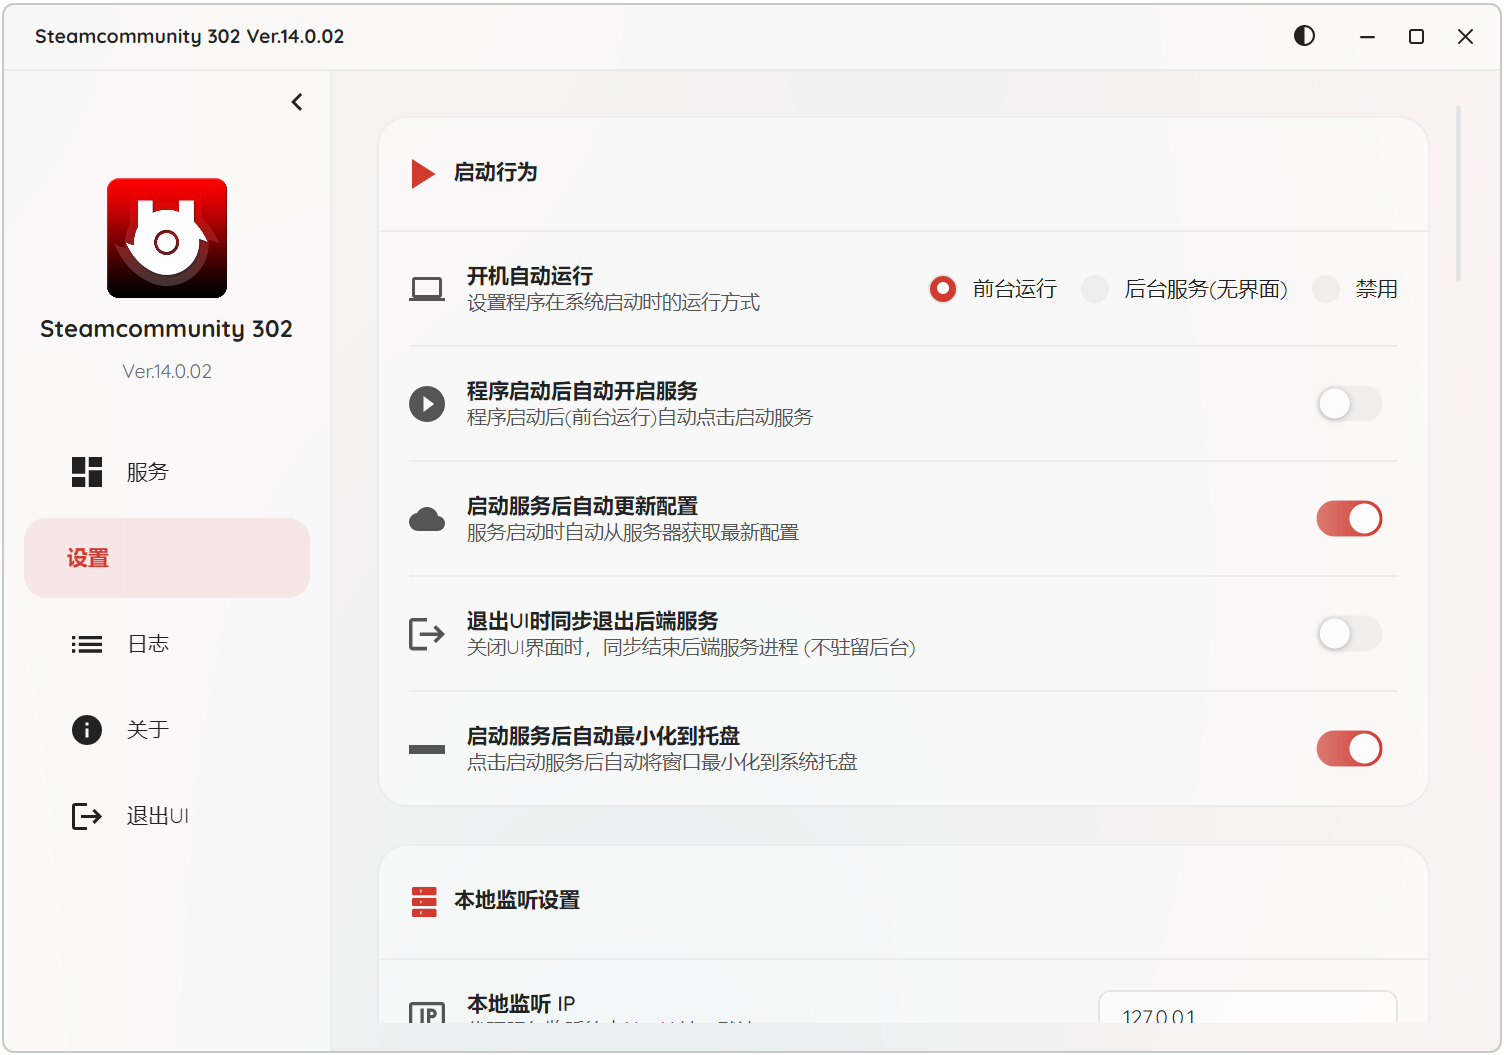Screen dimensions: 1504x1055
Task: Open the 关于 (About) page
Action: 167,730
